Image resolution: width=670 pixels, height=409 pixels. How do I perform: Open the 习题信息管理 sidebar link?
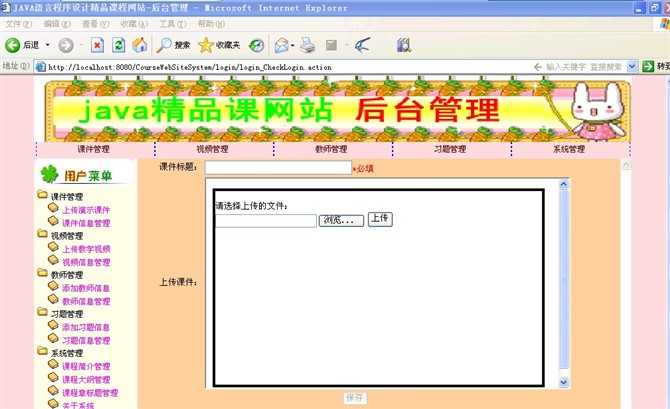coord(86,341)
